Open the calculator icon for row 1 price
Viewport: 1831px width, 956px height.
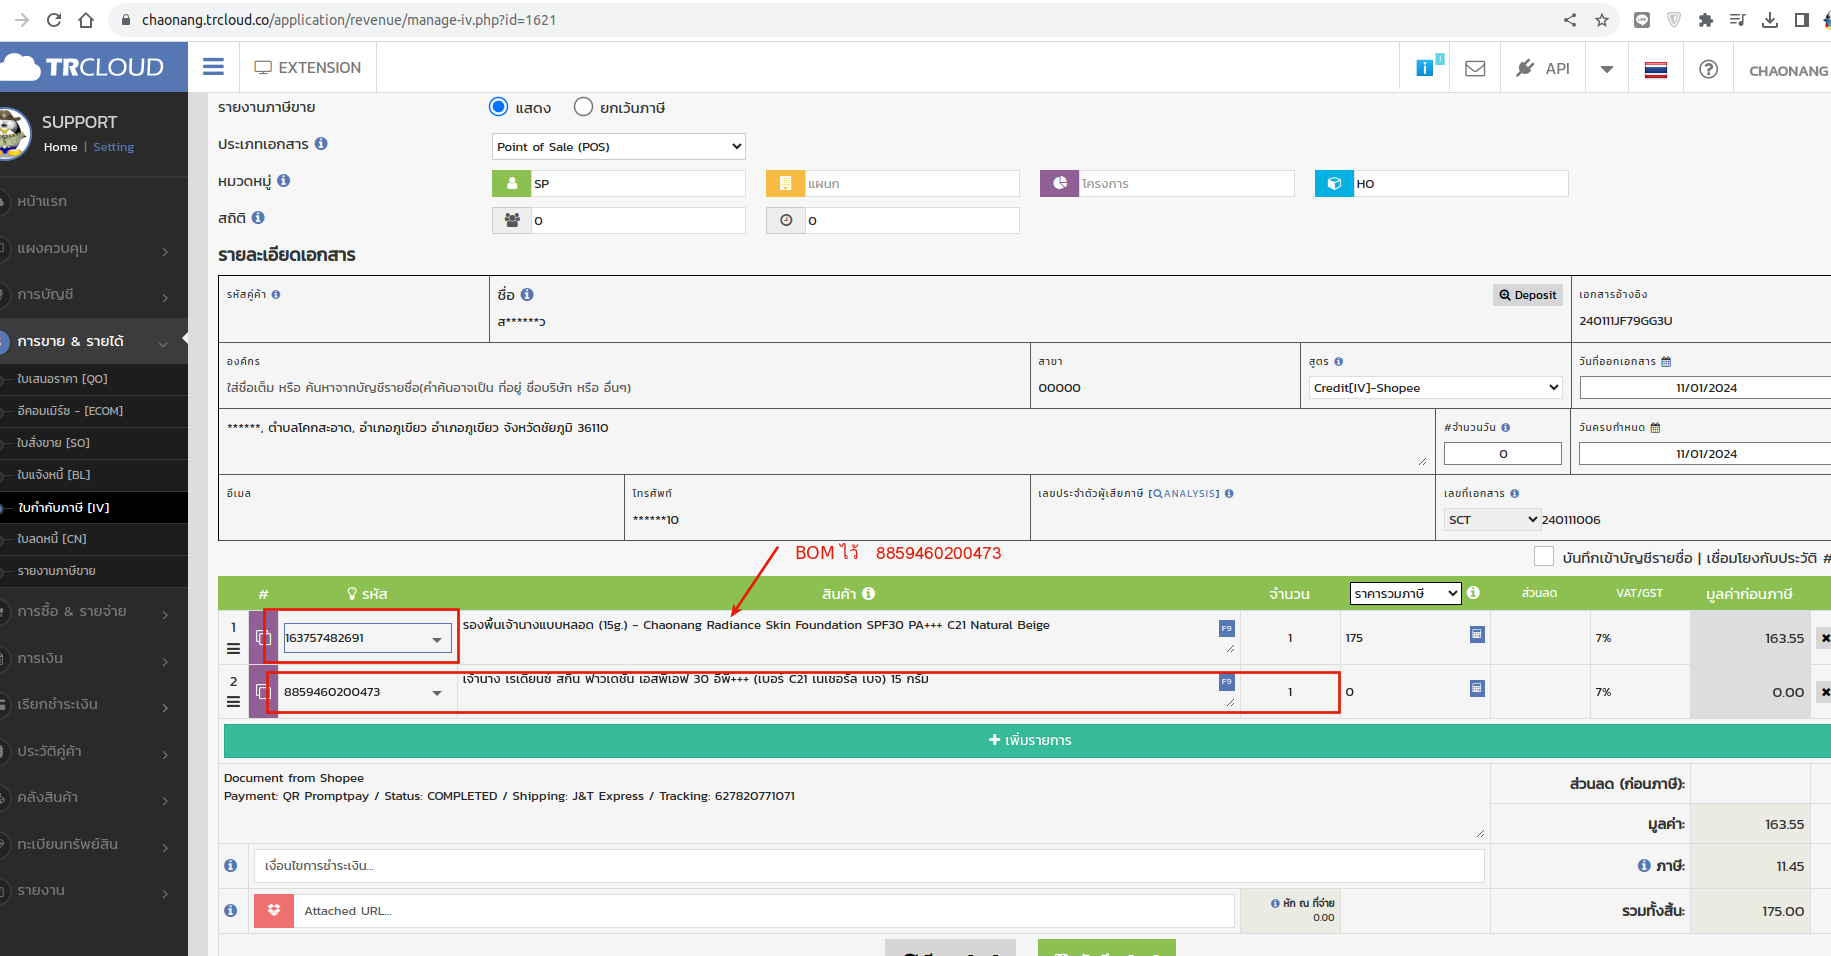pos(1477,634)
